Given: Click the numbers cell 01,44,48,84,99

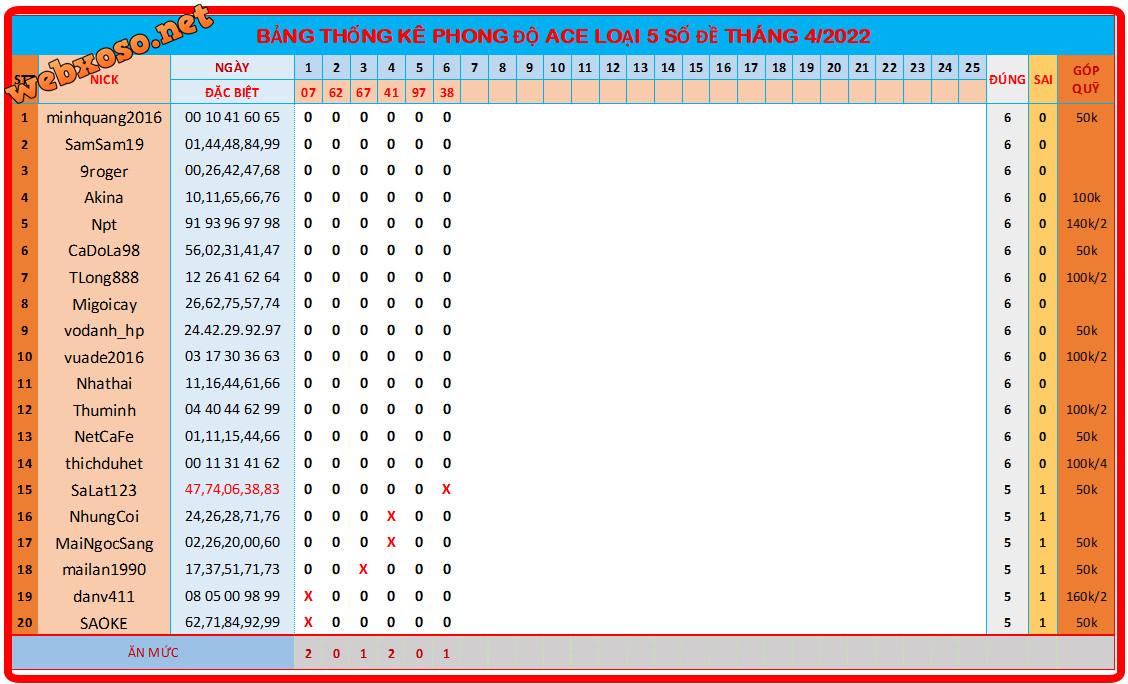Looking at the screenshot, I should pyautogui.click(x=232, y=144).
